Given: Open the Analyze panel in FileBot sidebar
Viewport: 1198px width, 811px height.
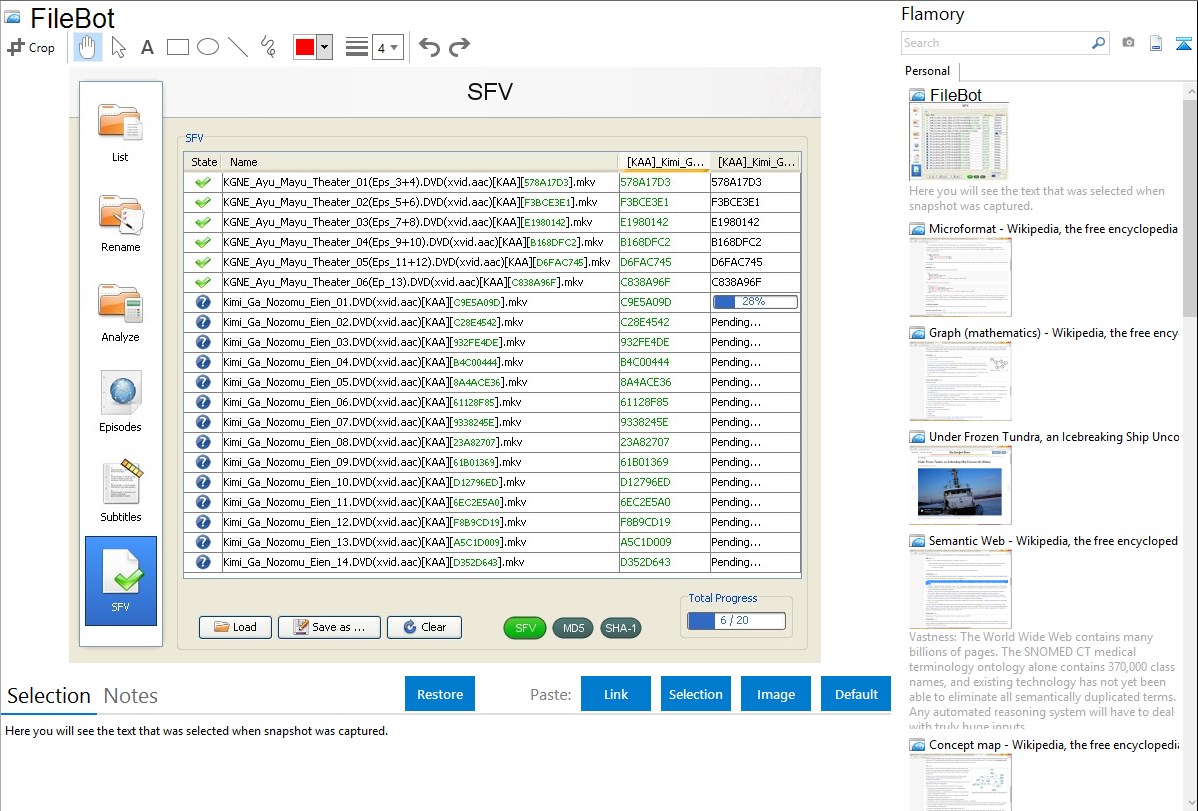Looking at the screenshot, I should tap(120, 312).
